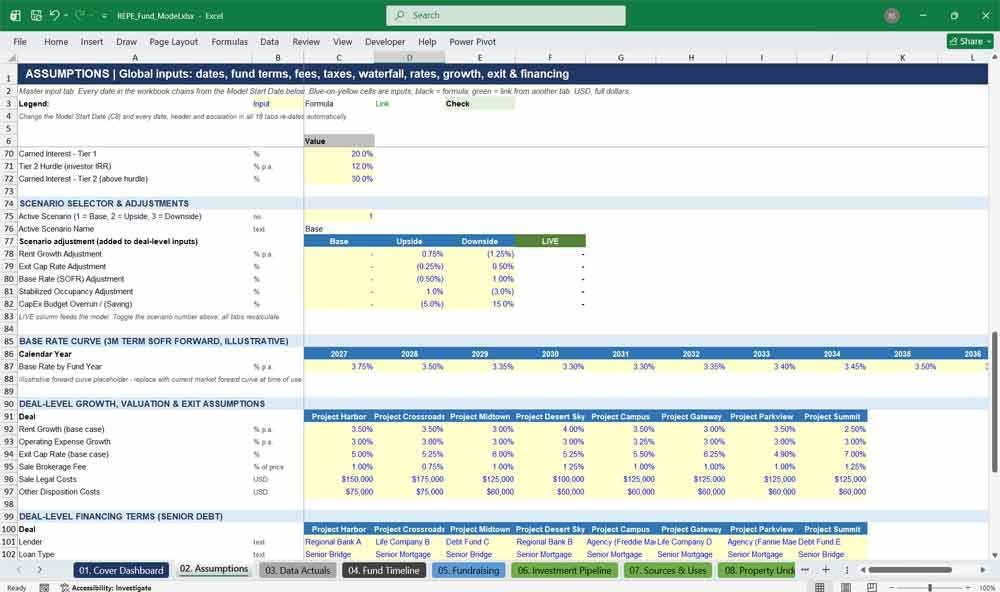The width and height of the screenshot is (1000, 592).
Task: Select Carried Interest Tier 1 value 20.0%
Action: (x=339, y=154)
